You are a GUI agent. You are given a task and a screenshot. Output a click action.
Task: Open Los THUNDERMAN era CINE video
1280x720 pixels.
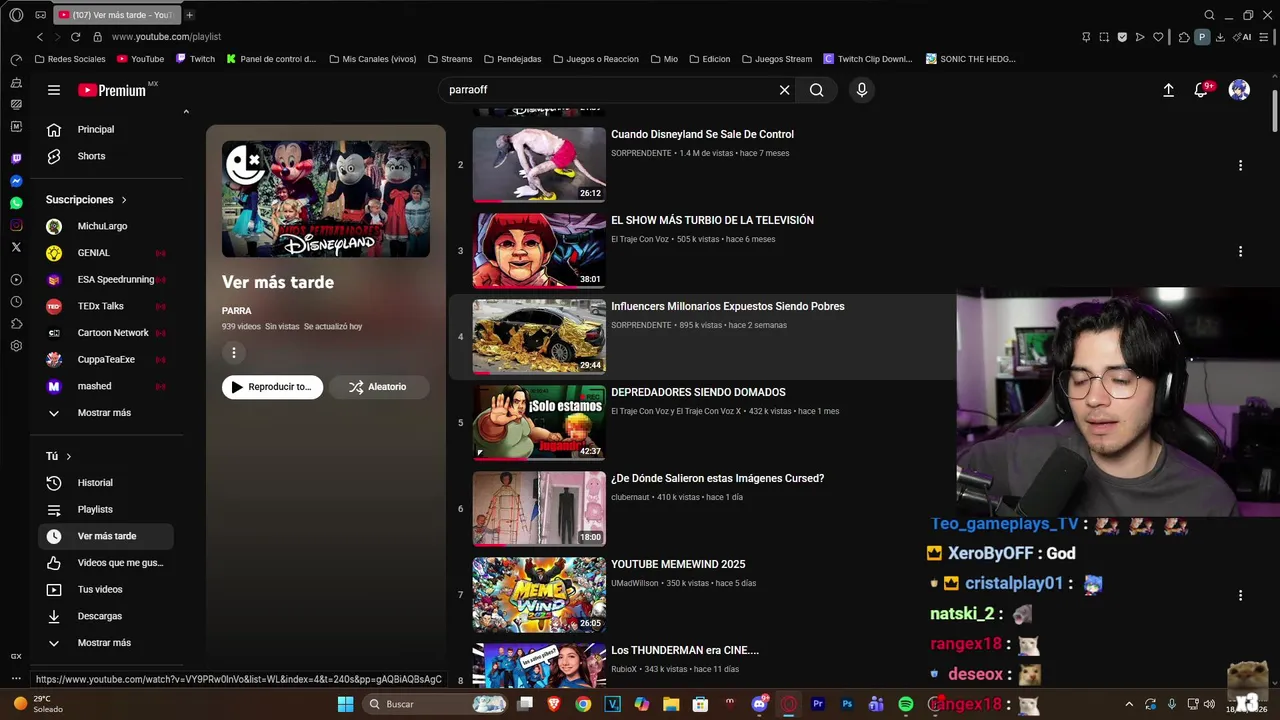click(x=685, y=650)
